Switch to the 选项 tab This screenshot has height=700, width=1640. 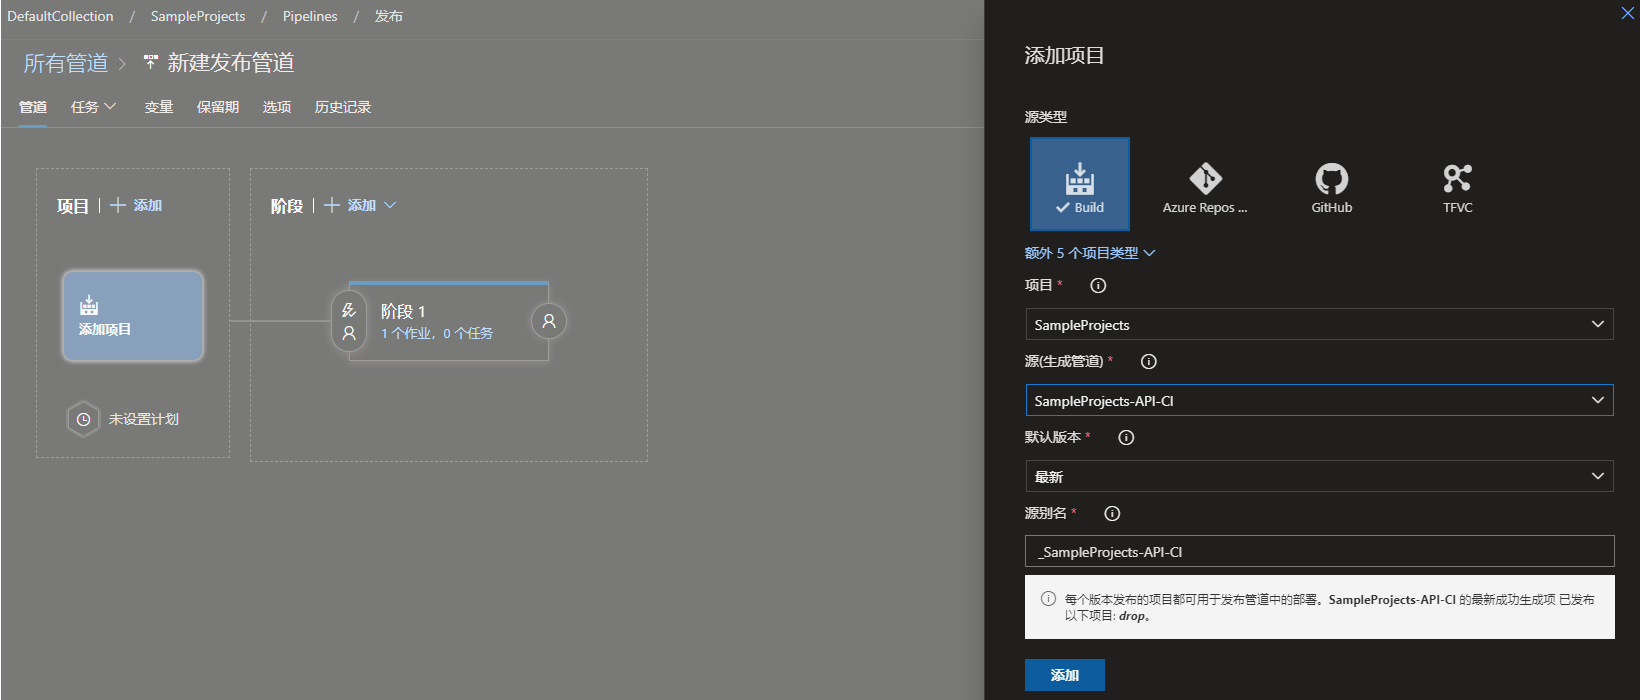click(x=277, y=107)
